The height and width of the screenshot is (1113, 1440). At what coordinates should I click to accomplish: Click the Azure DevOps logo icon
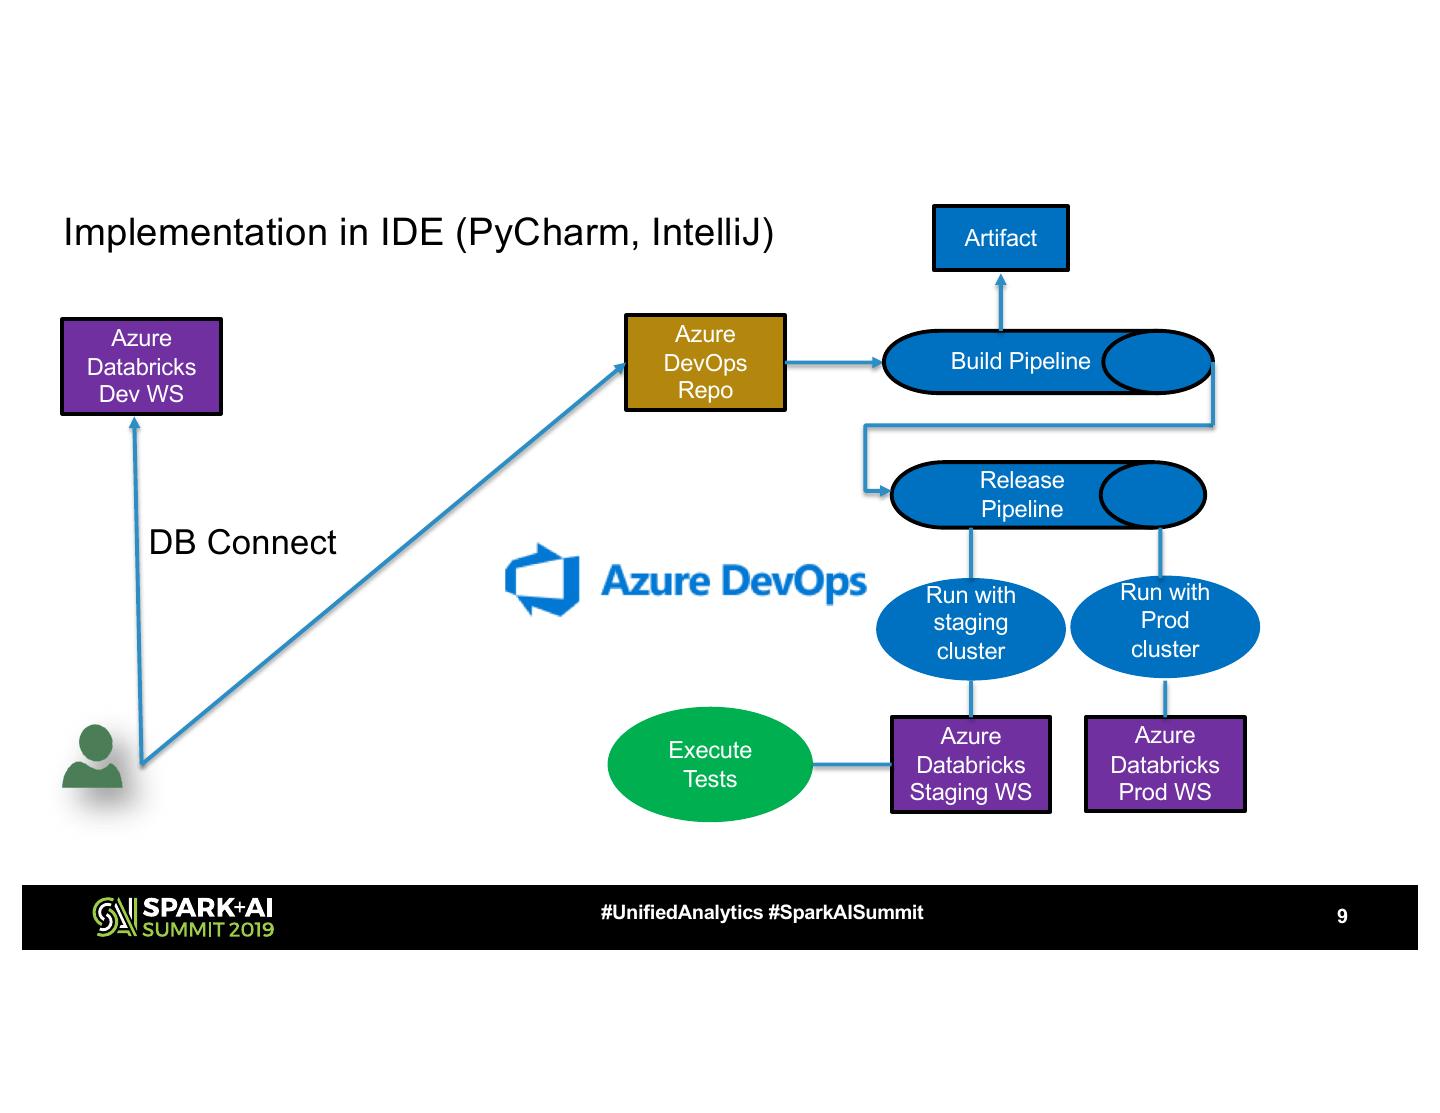[x=542, y=580]
